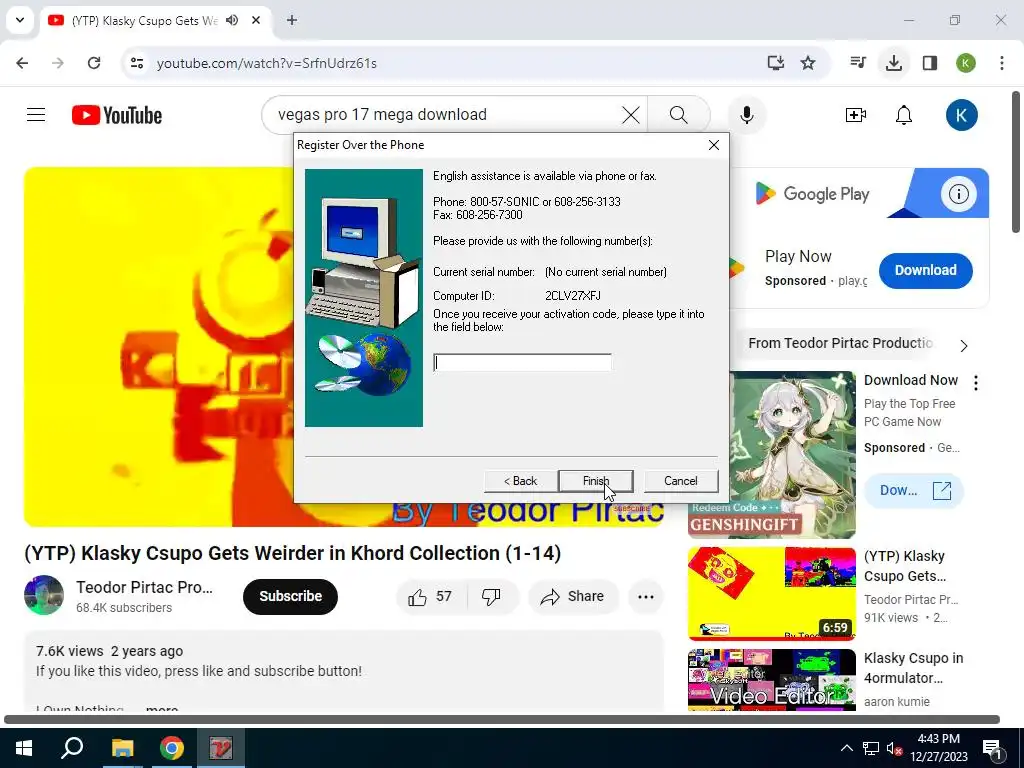Viewport: 1024px width, 768px height.
Task: Click the vertical page scrollbar
Action: [1016, 162]
